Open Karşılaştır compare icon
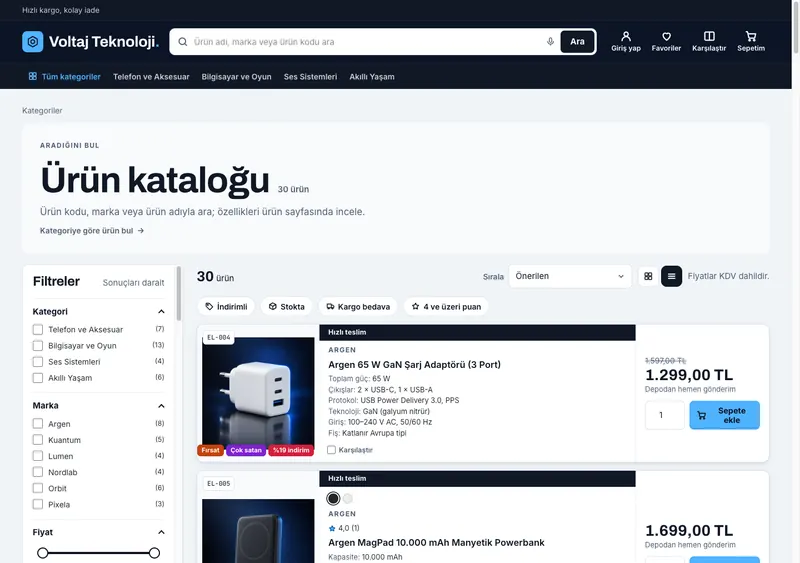800x563 pixels. point(709,41)
